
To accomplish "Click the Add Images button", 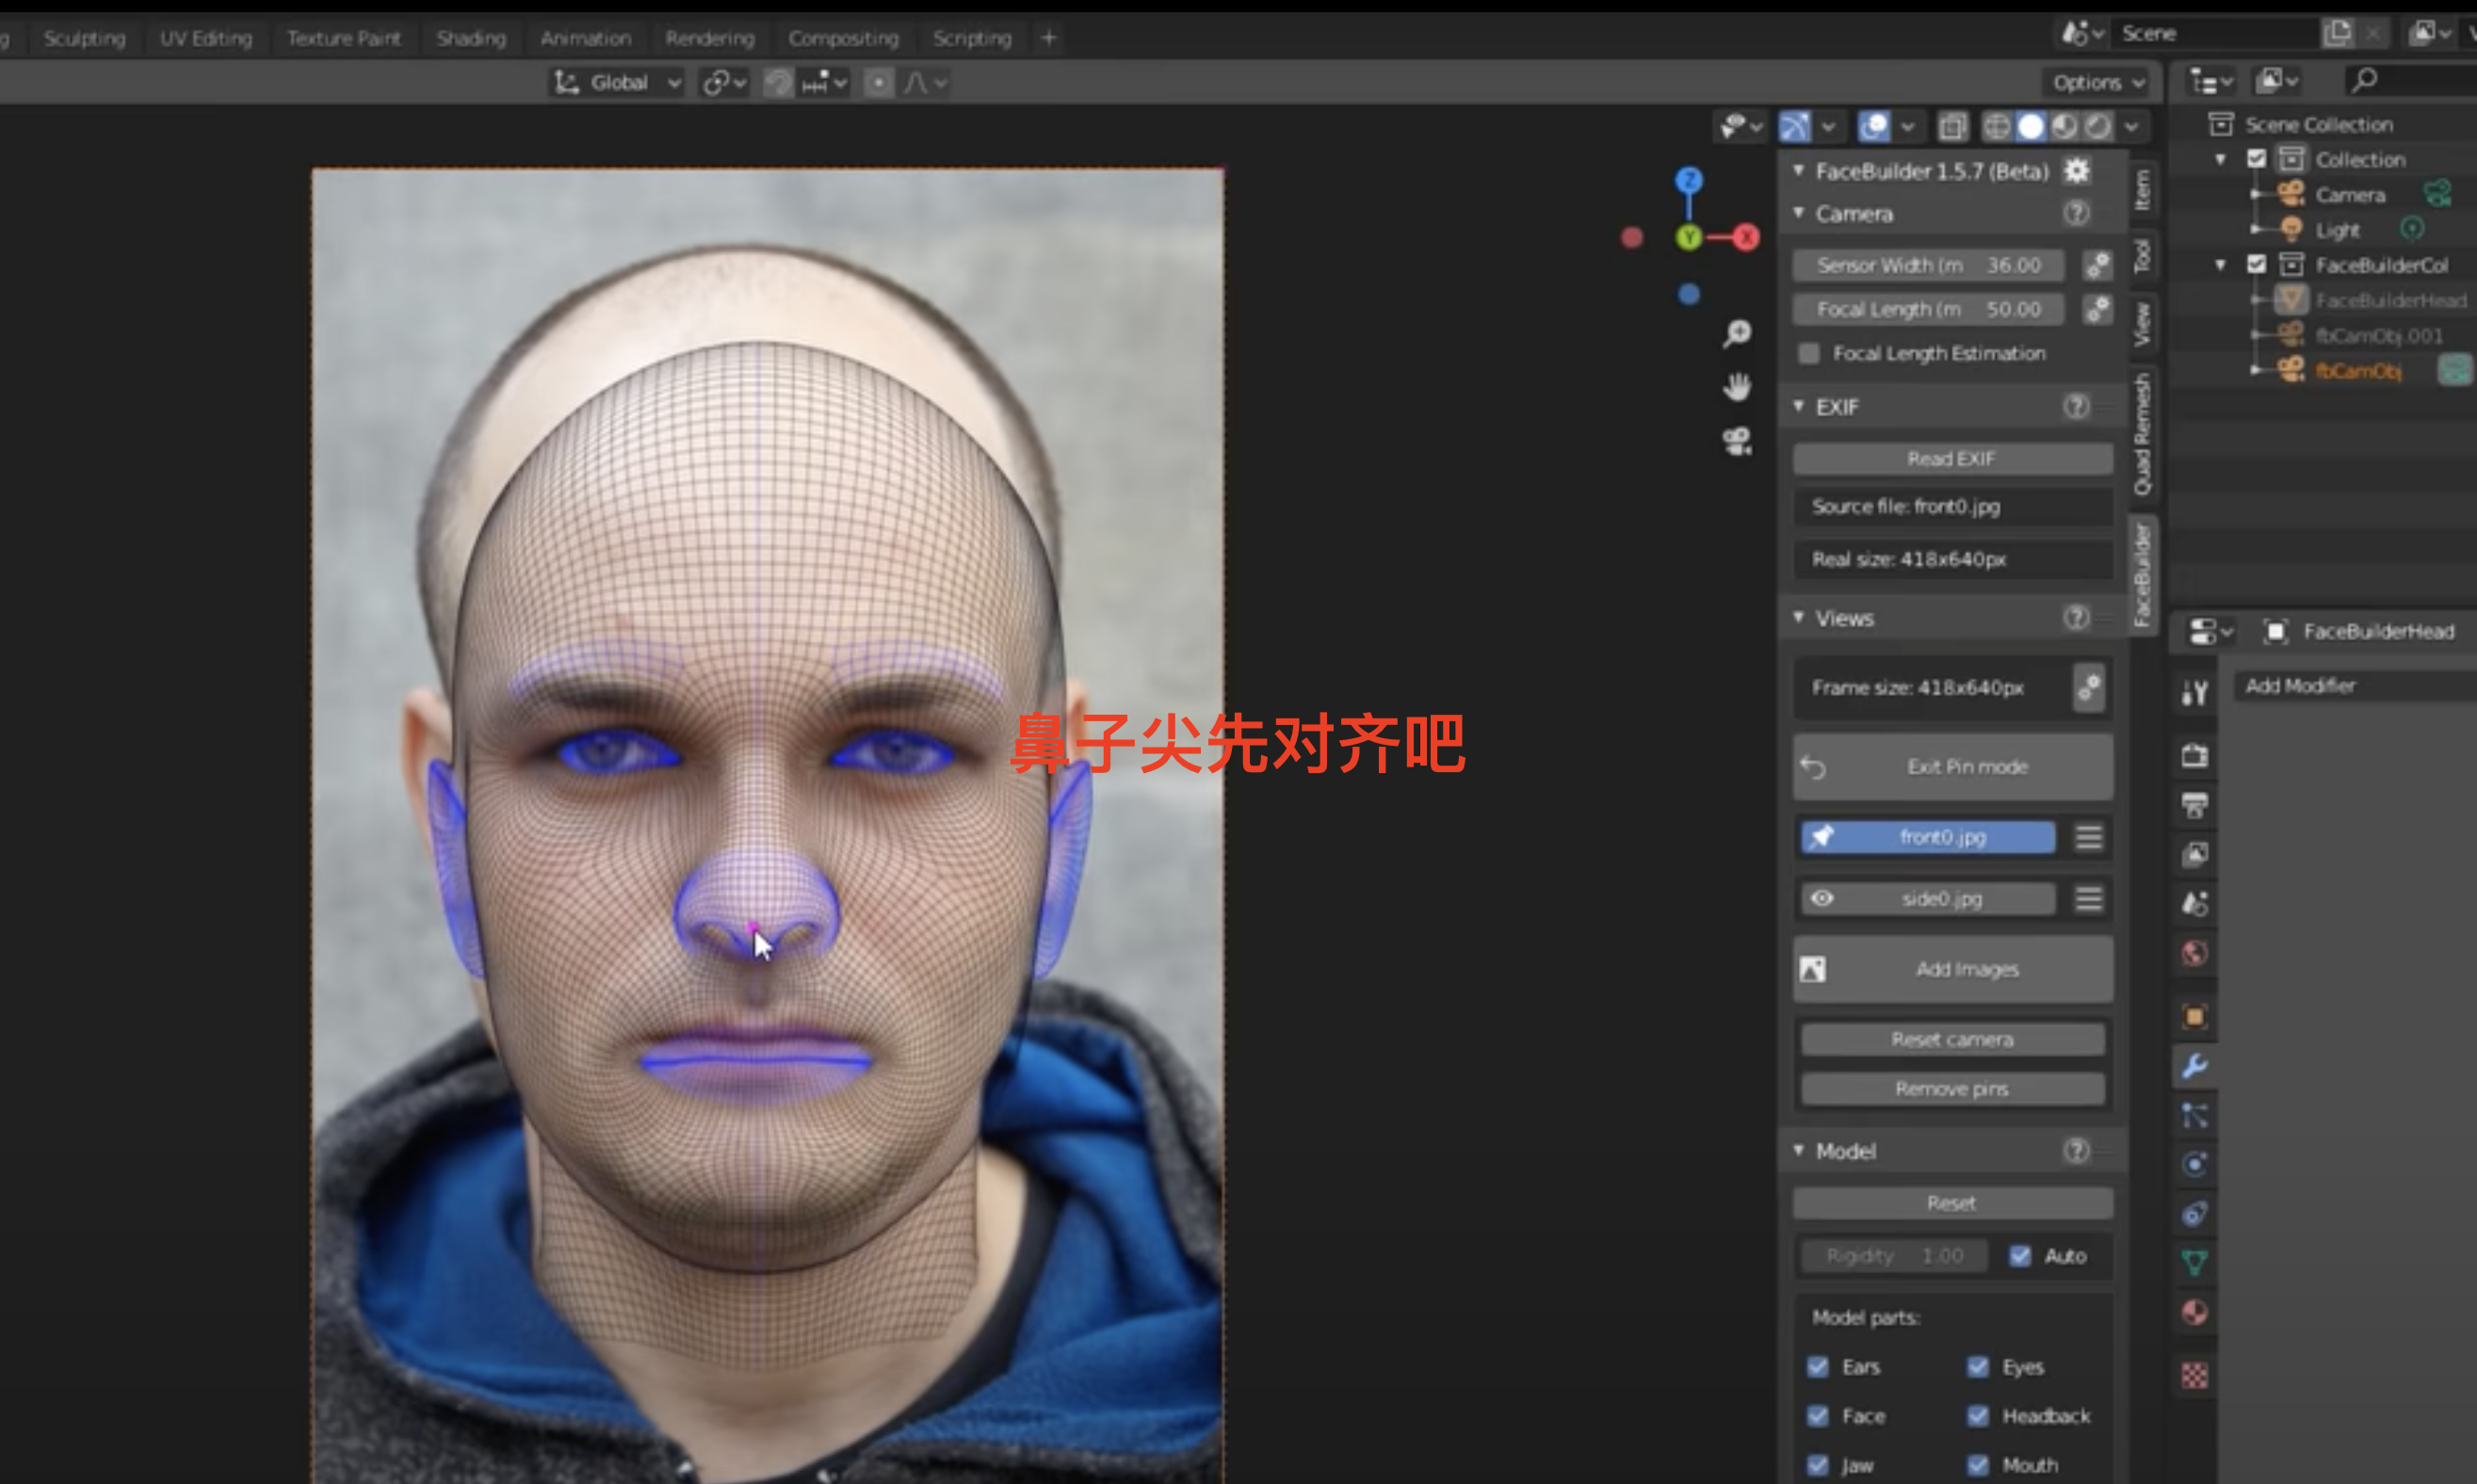I will (1952, 969).
